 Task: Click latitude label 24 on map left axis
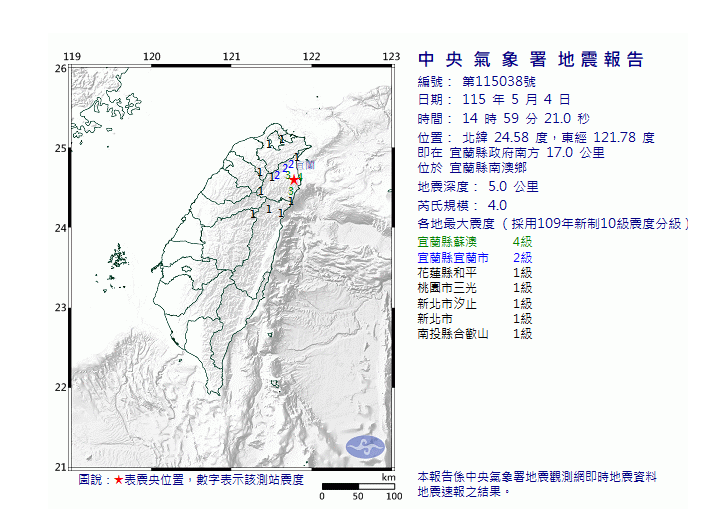[x=60, y=228]
